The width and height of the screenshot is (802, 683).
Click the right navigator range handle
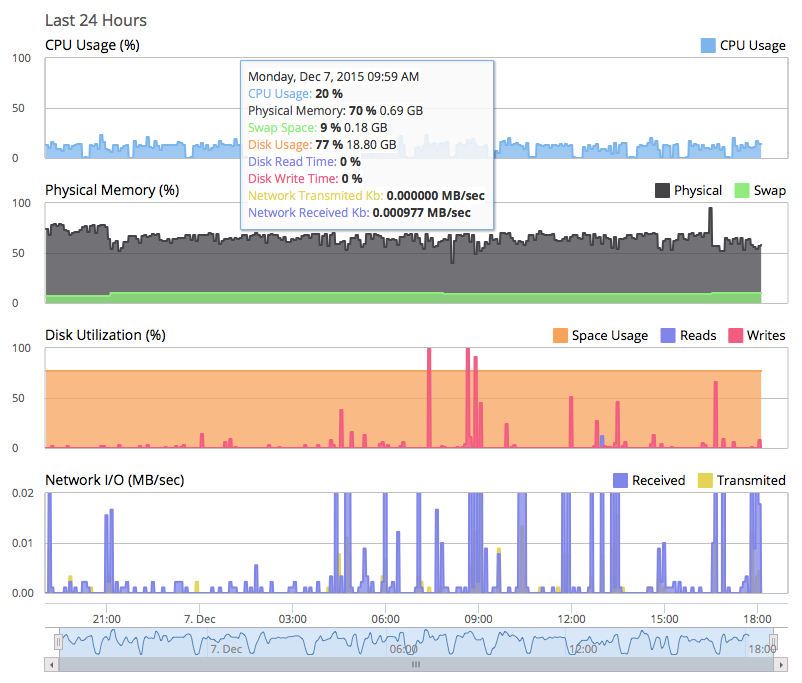[x=773, y=641]
